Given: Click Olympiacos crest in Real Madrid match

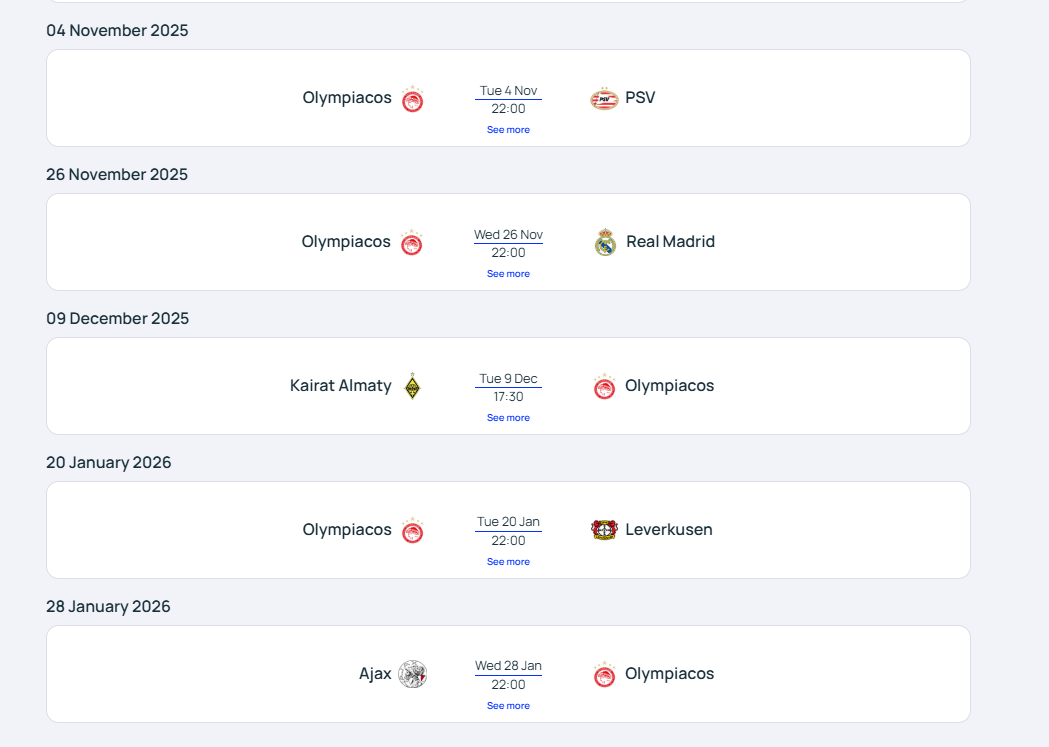Looking at the screenshot, I should [x=411, y=243].
